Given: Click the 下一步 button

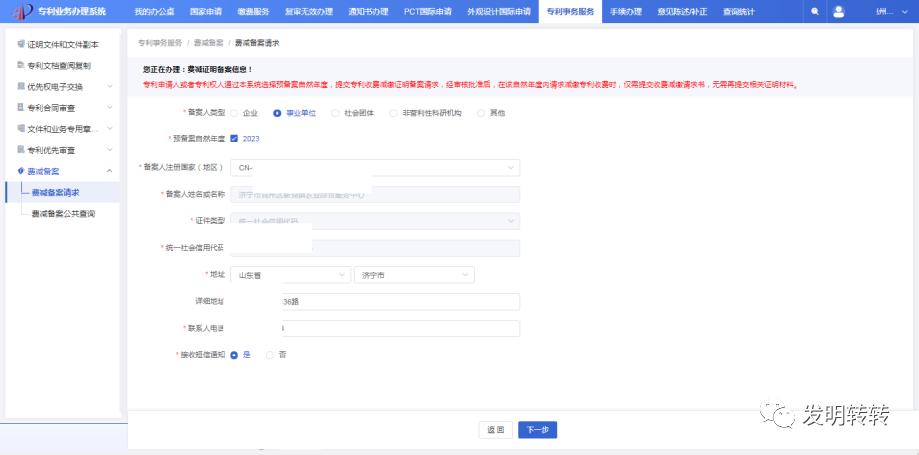Looking at the screenshot, I should tap(537, 430).
